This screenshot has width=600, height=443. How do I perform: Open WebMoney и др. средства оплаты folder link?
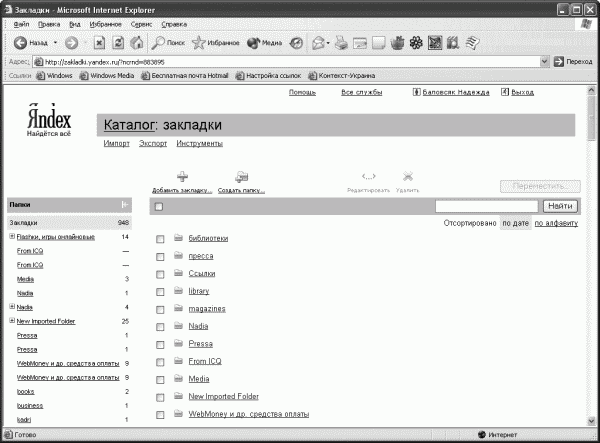click(x=249, y=414)
